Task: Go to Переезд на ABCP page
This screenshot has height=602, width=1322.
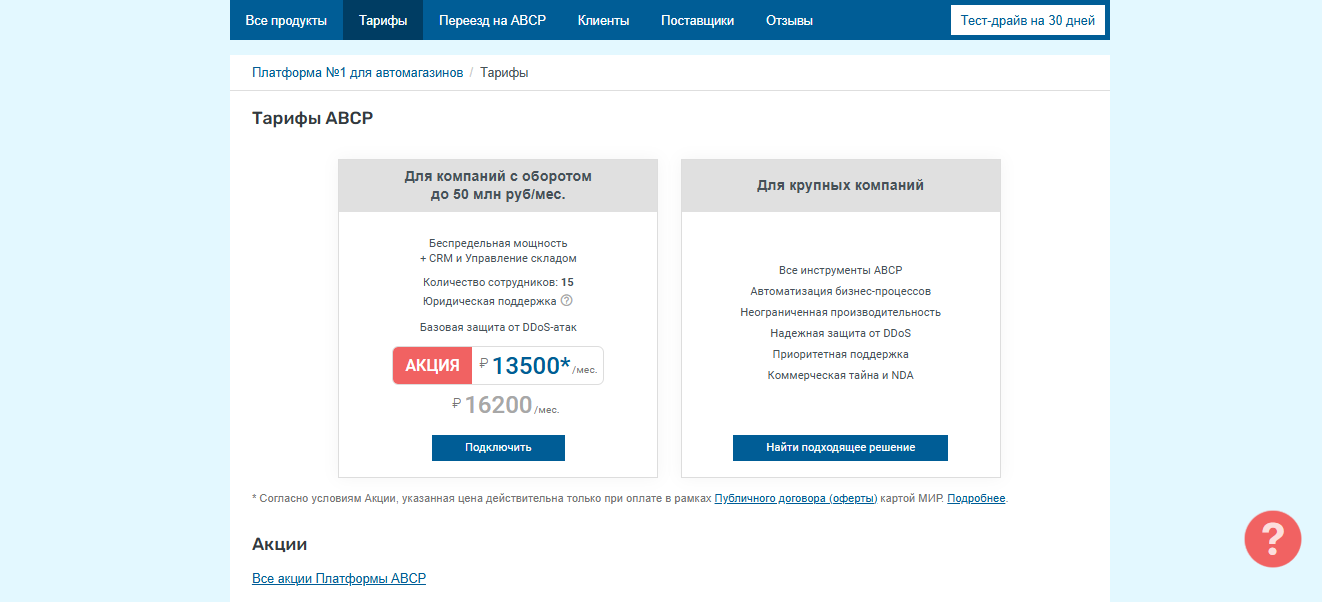Action: [x=492, y=20]
